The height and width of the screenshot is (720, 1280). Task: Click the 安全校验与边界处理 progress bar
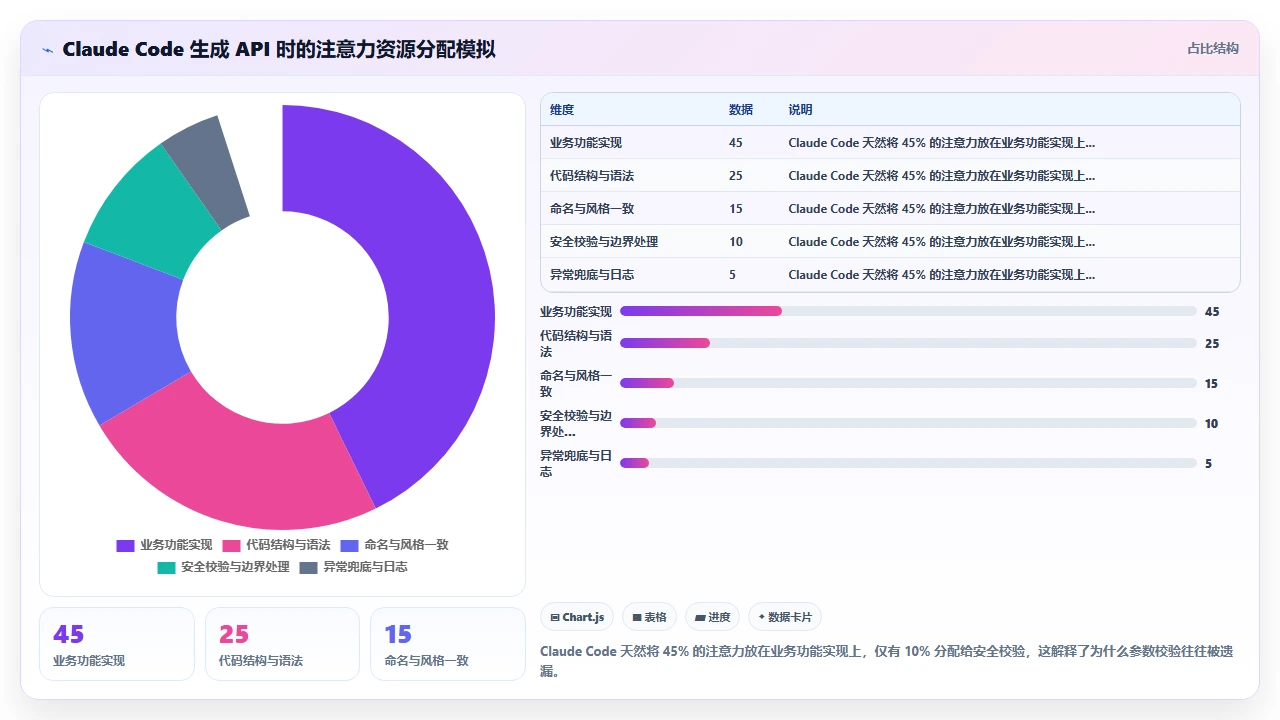point(908,423)
